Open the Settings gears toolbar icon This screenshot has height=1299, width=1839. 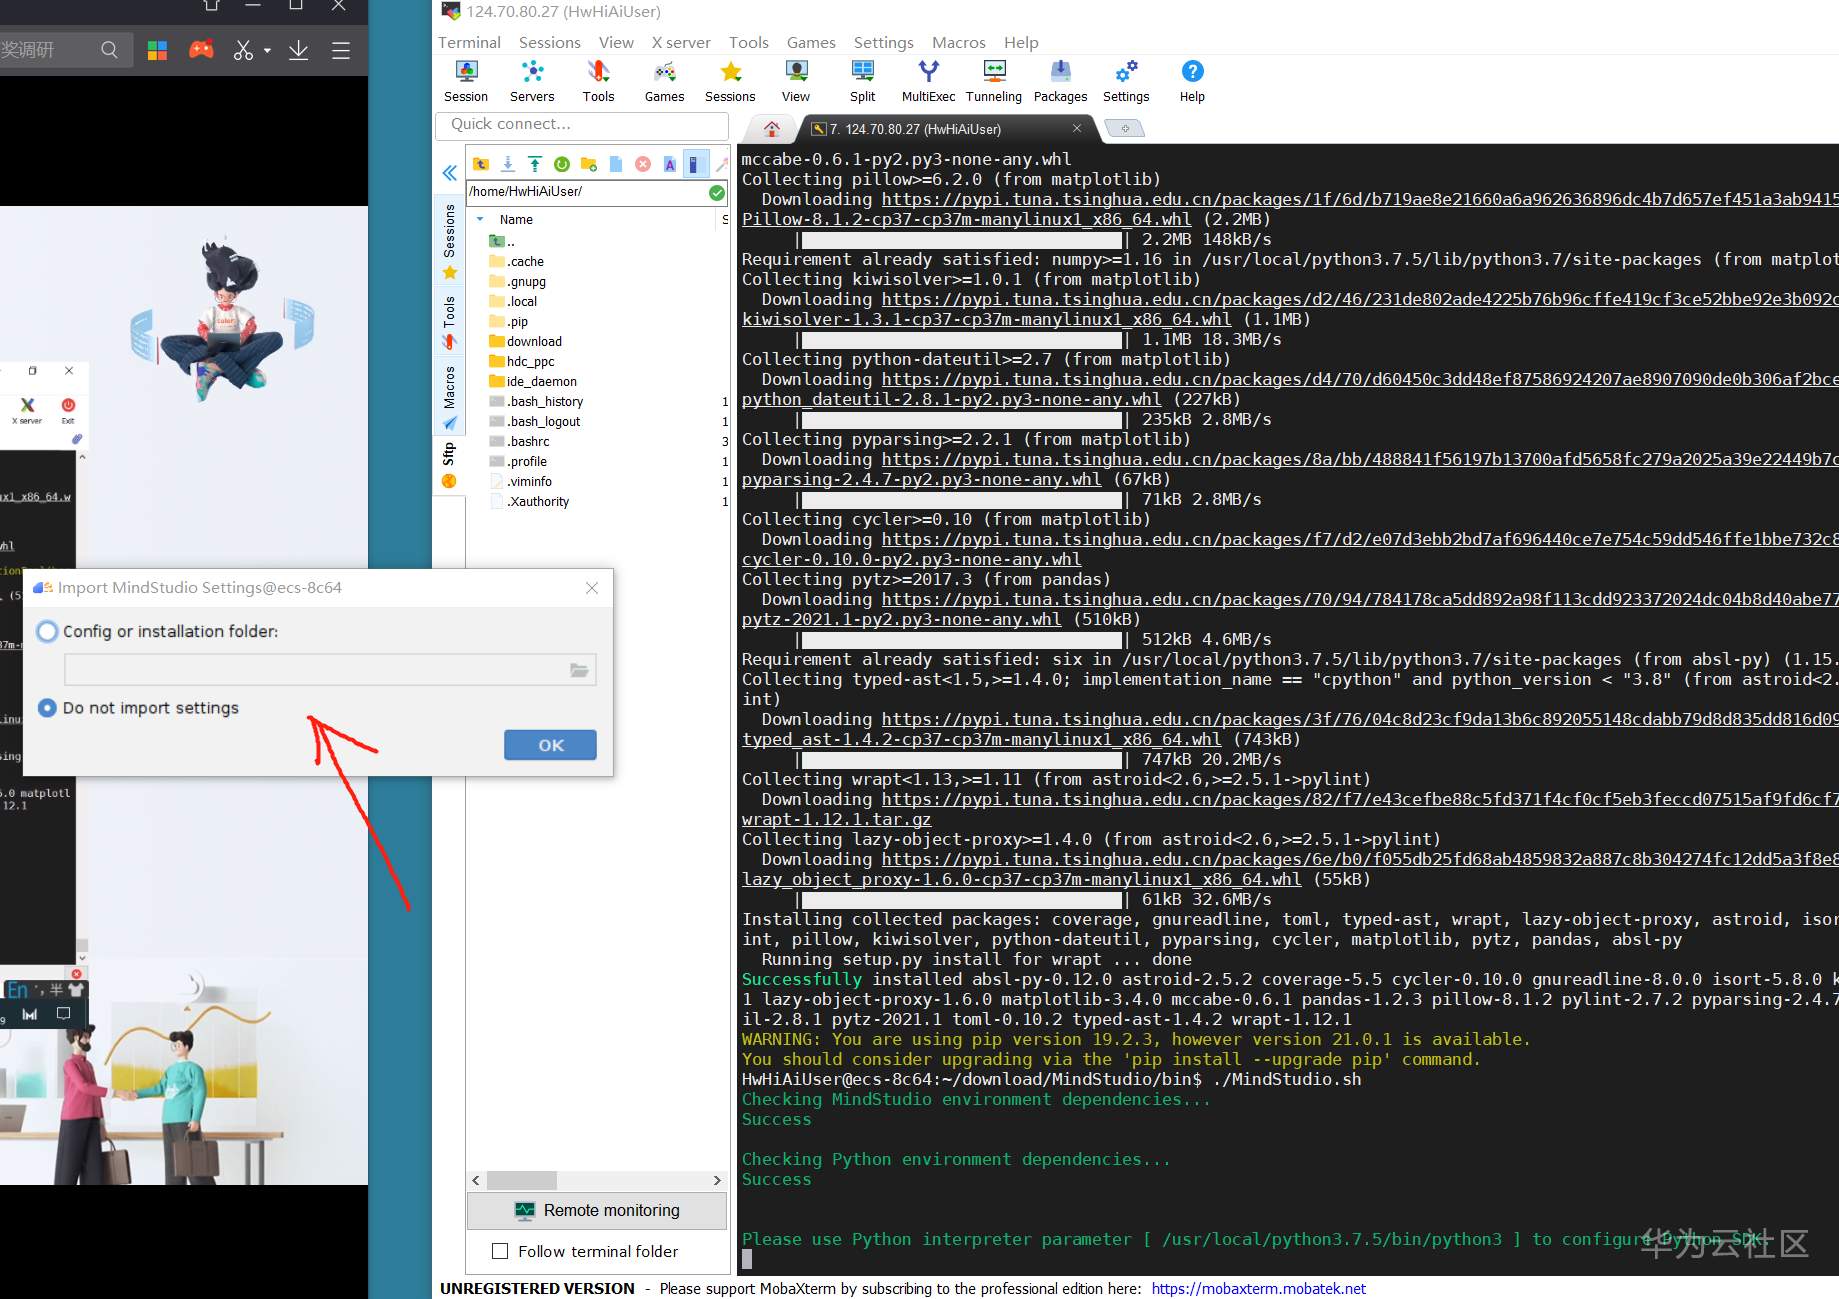click(x=1126, y=81)
